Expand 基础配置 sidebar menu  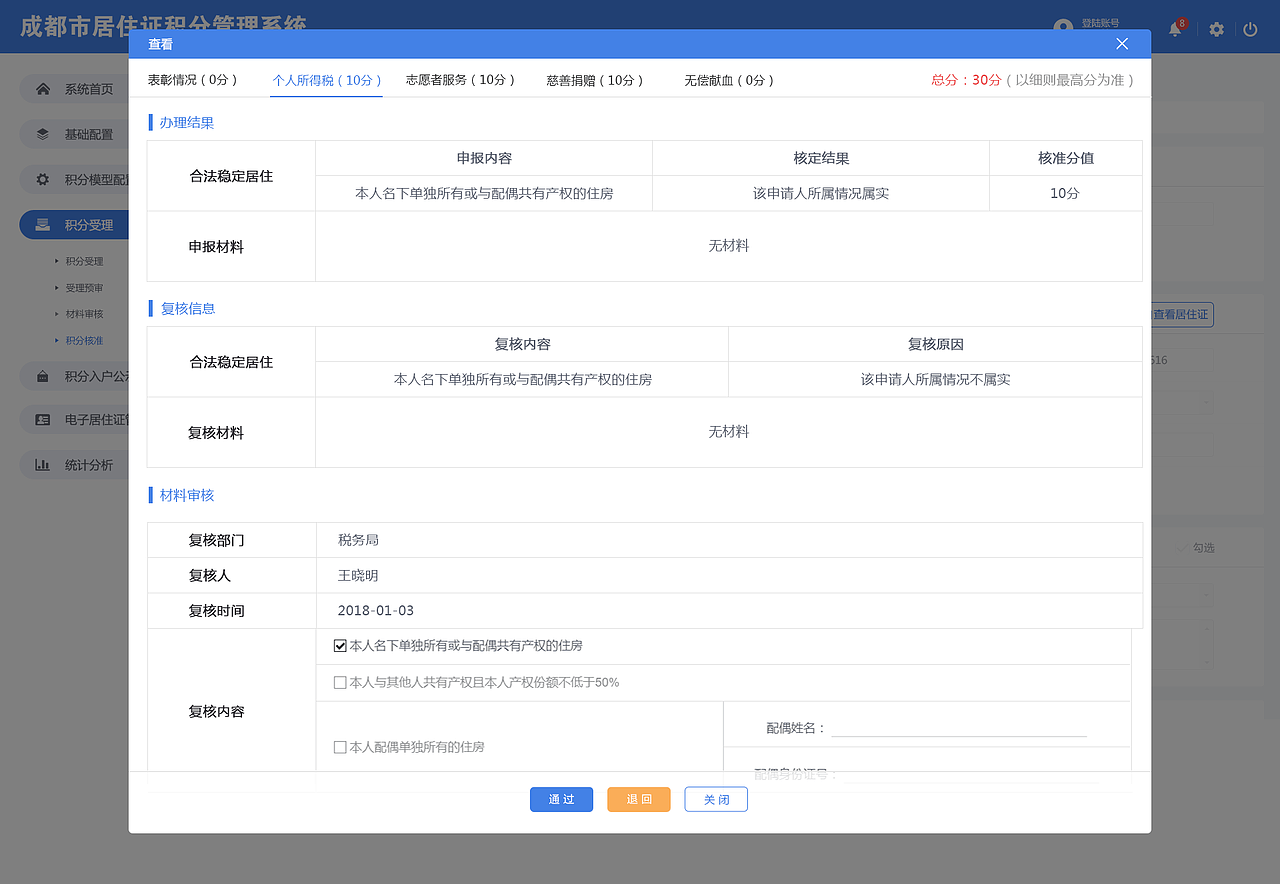pos(75,134)
